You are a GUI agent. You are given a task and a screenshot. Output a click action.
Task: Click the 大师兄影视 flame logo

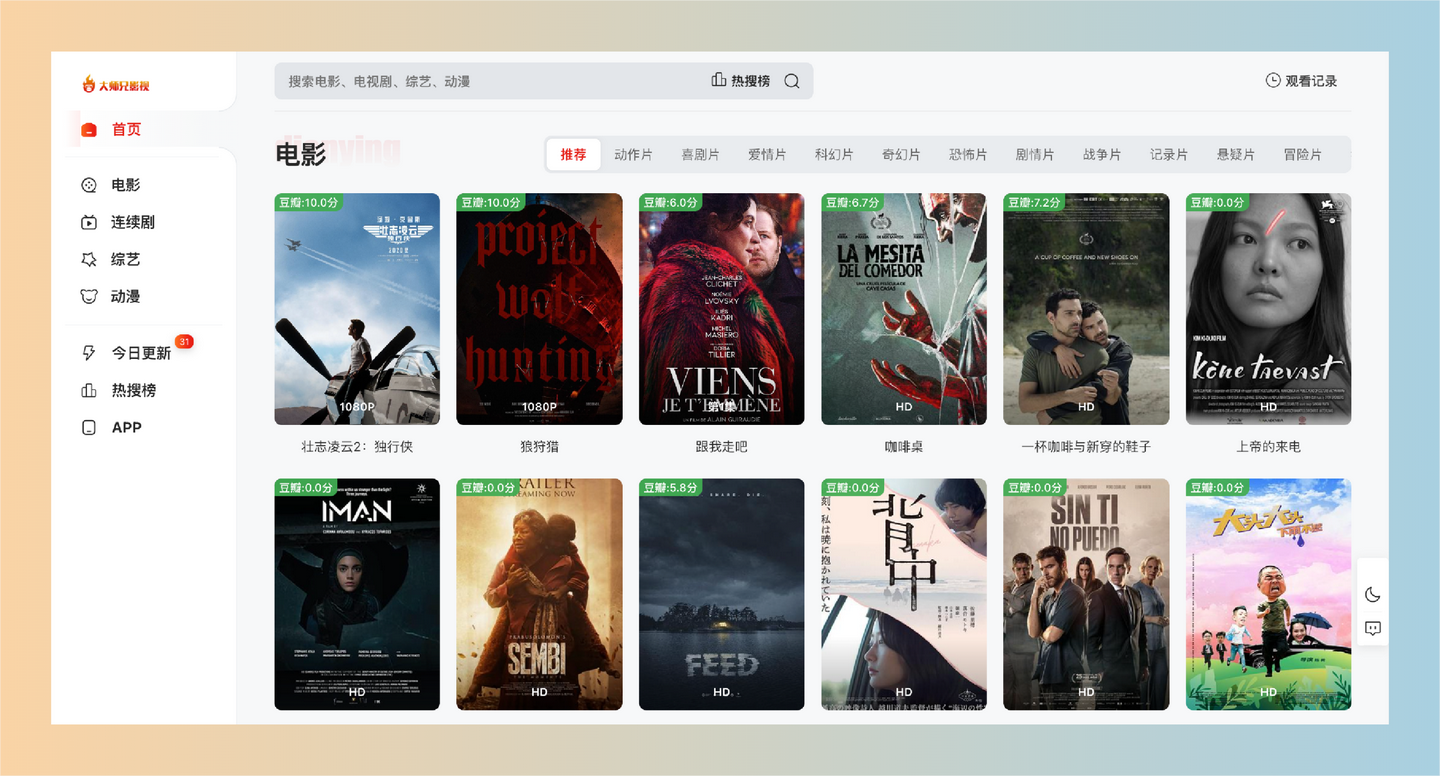click(116, 85)
